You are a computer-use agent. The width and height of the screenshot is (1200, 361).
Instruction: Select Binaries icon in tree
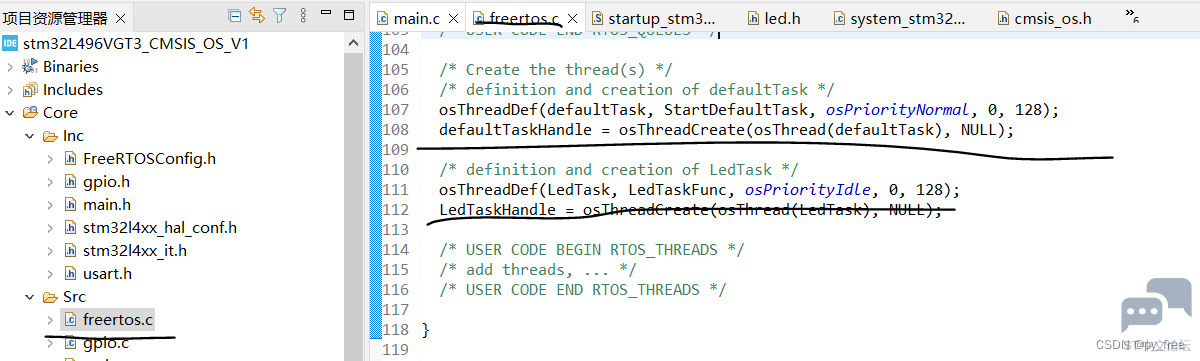tap(31, 66)
